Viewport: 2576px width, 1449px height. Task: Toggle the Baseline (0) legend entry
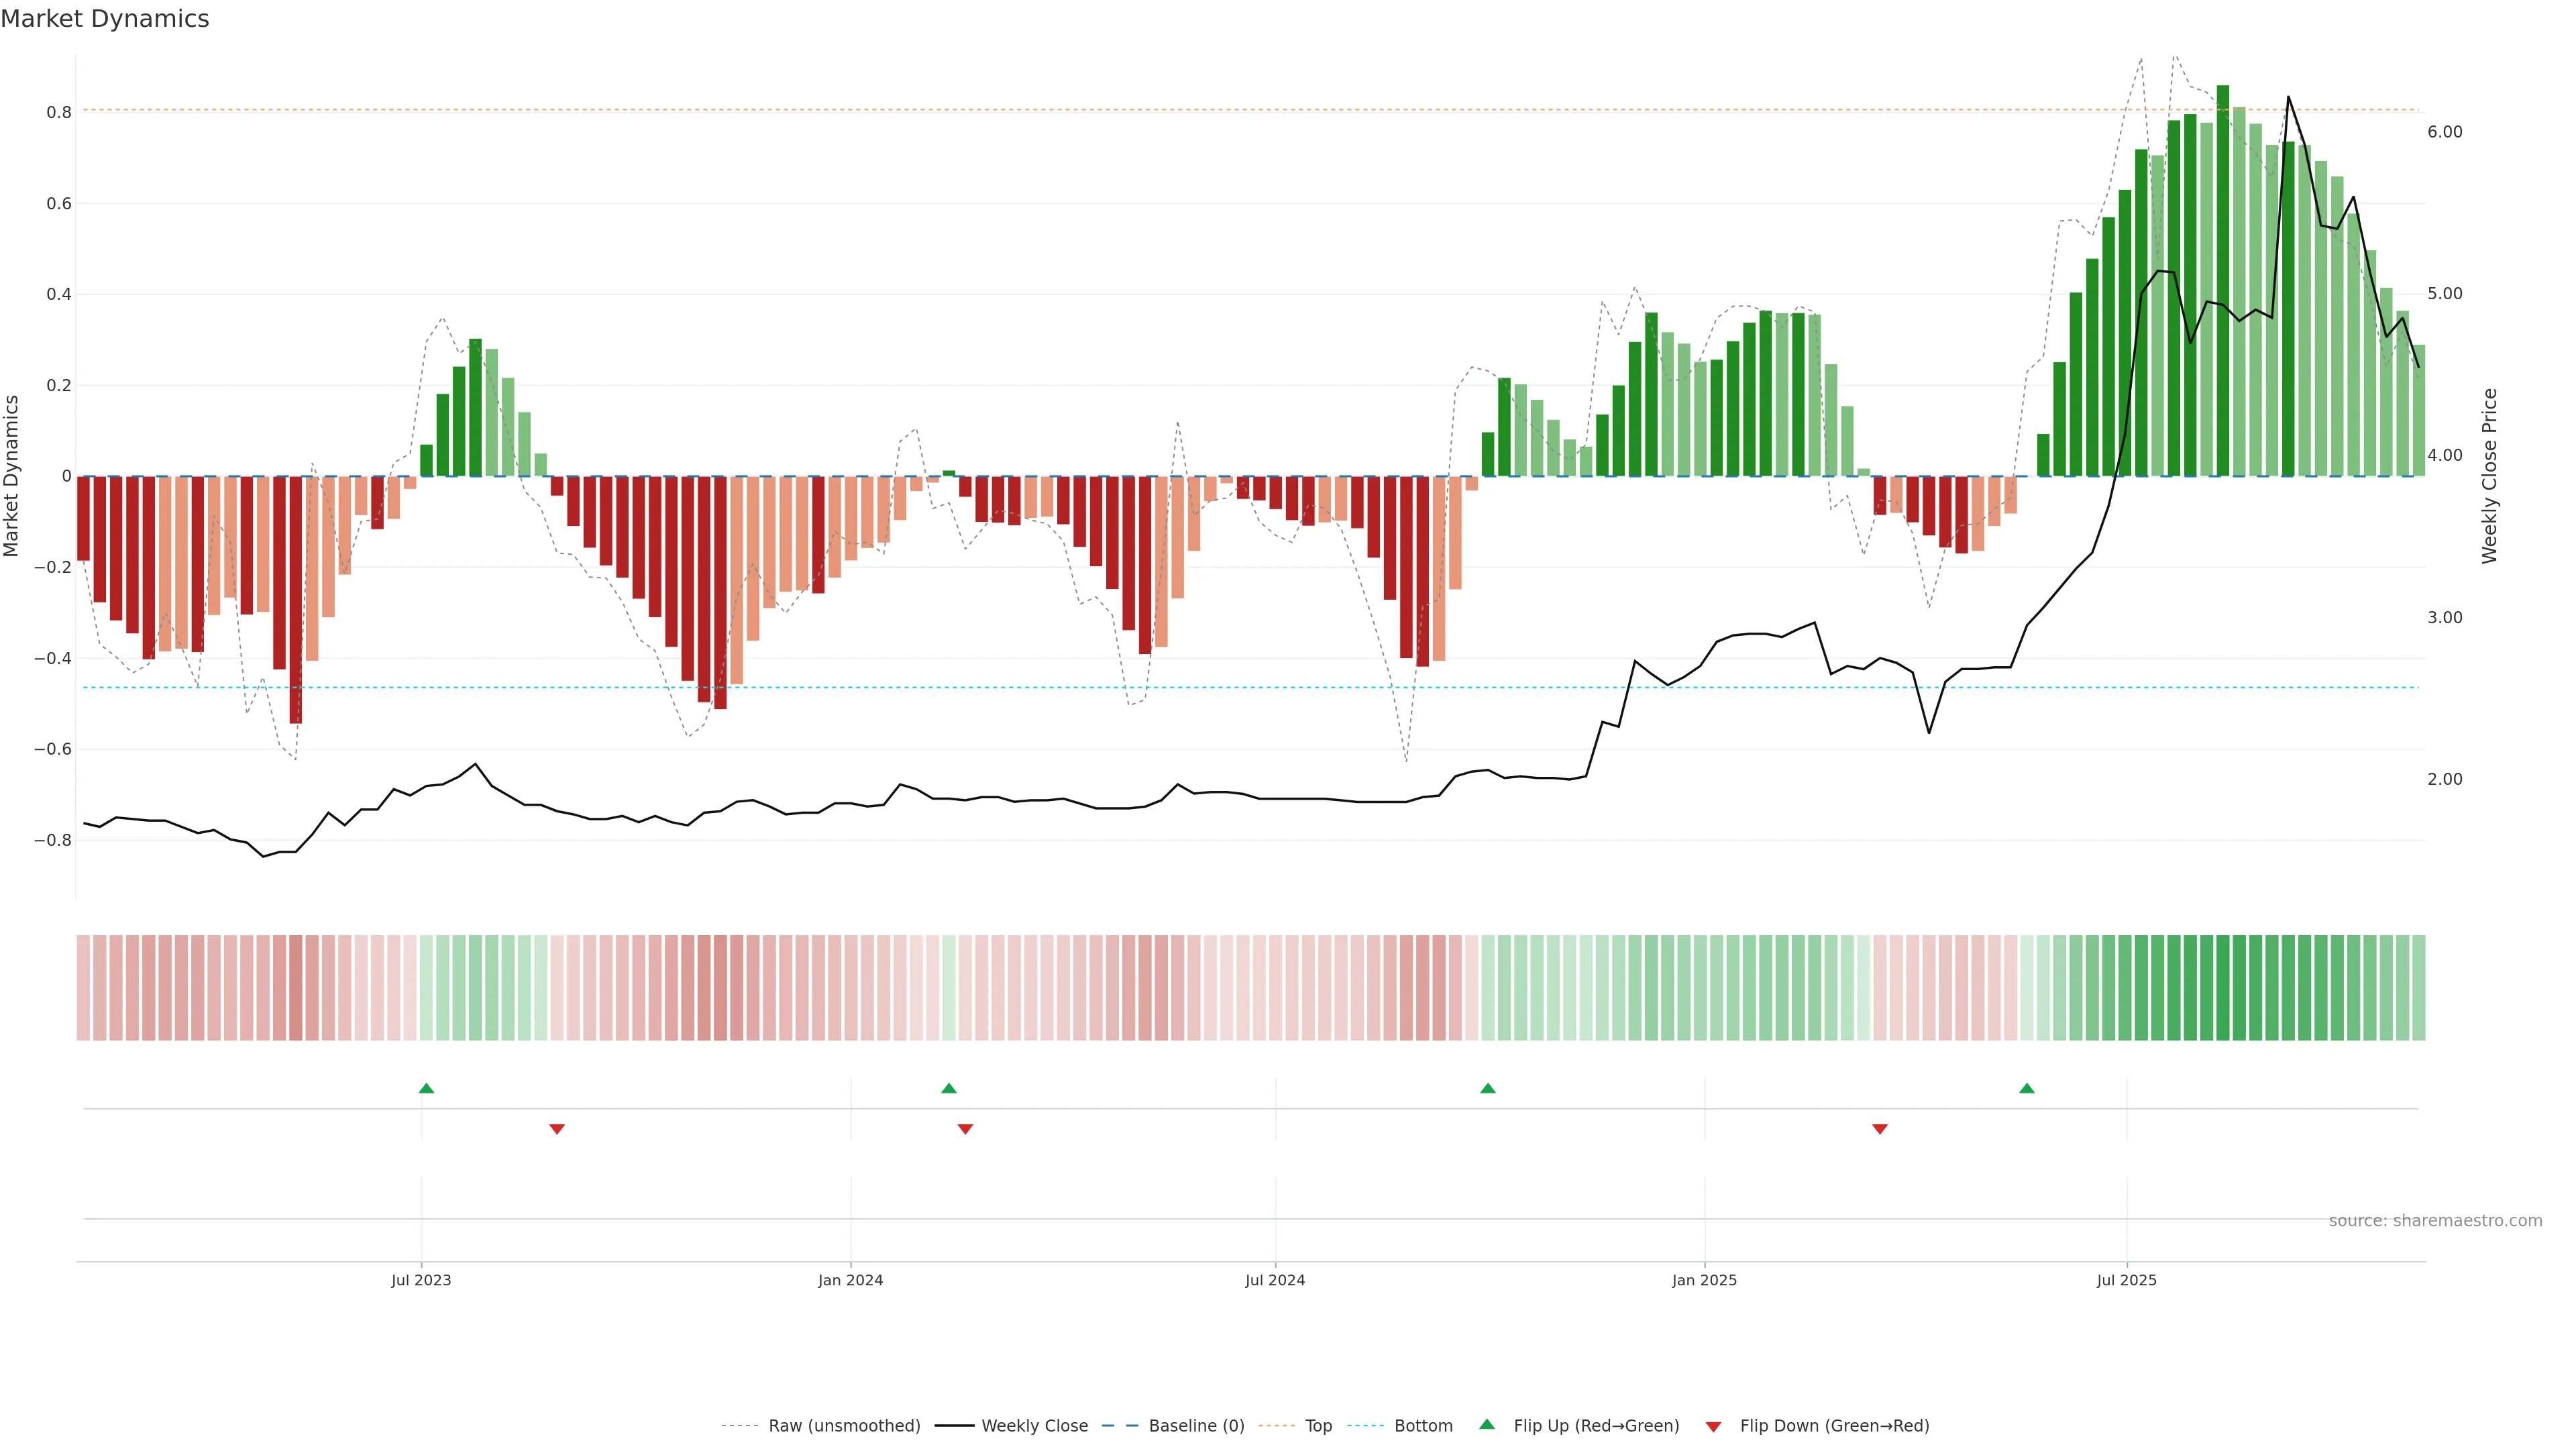click(x=1196, y=1426)
